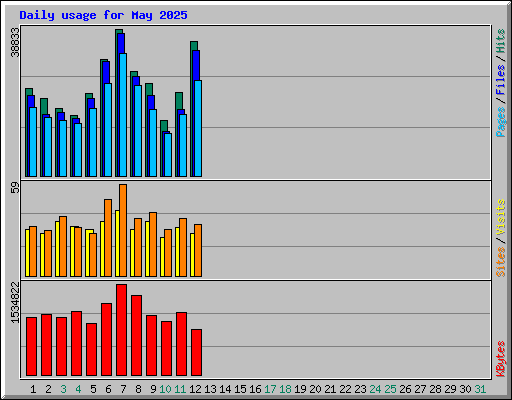
Task: Click the green 'Hits' legend label
Action: pos(501,41)
